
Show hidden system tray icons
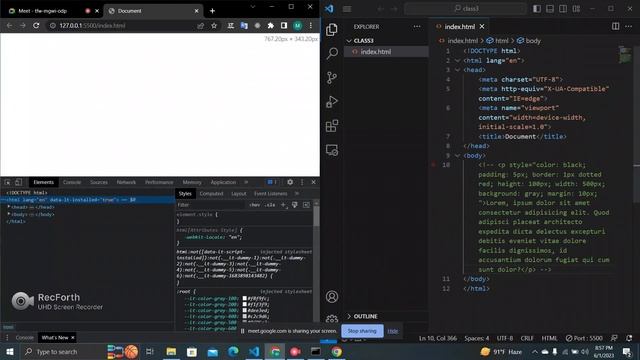pyautogui.click(x=534, y=351)
